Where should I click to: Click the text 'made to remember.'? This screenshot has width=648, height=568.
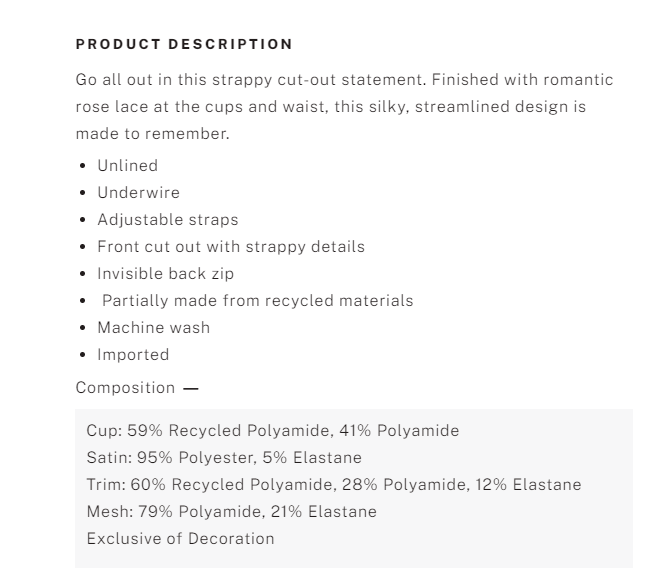coord(152,134)
